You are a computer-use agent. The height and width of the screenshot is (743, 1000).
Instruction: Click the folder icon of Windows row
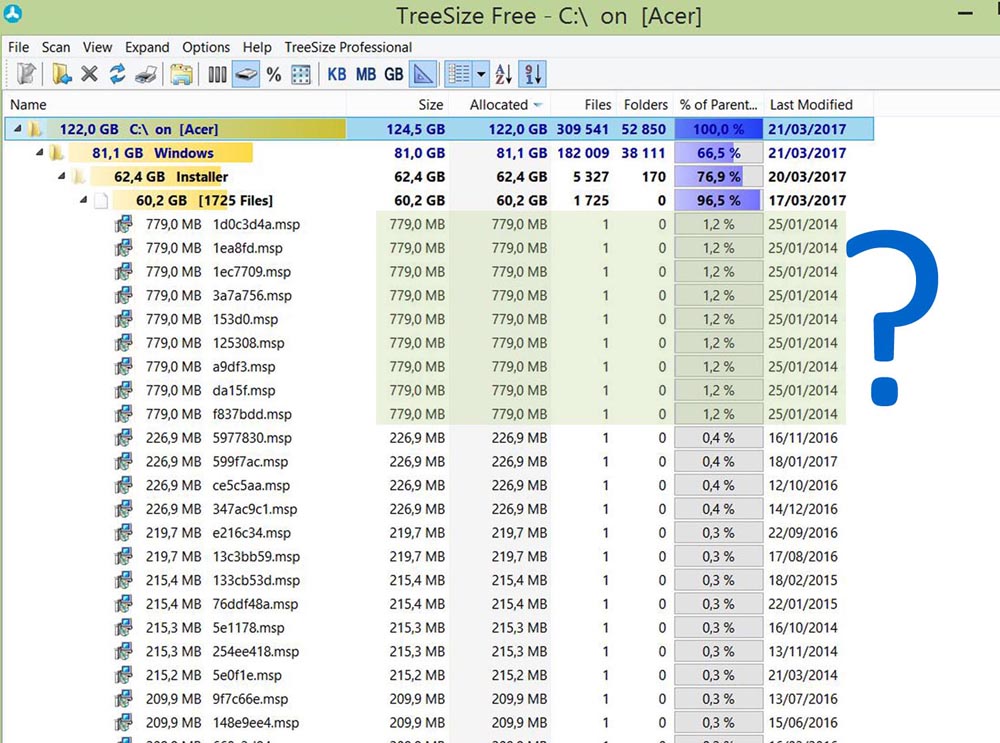(57, 153)
